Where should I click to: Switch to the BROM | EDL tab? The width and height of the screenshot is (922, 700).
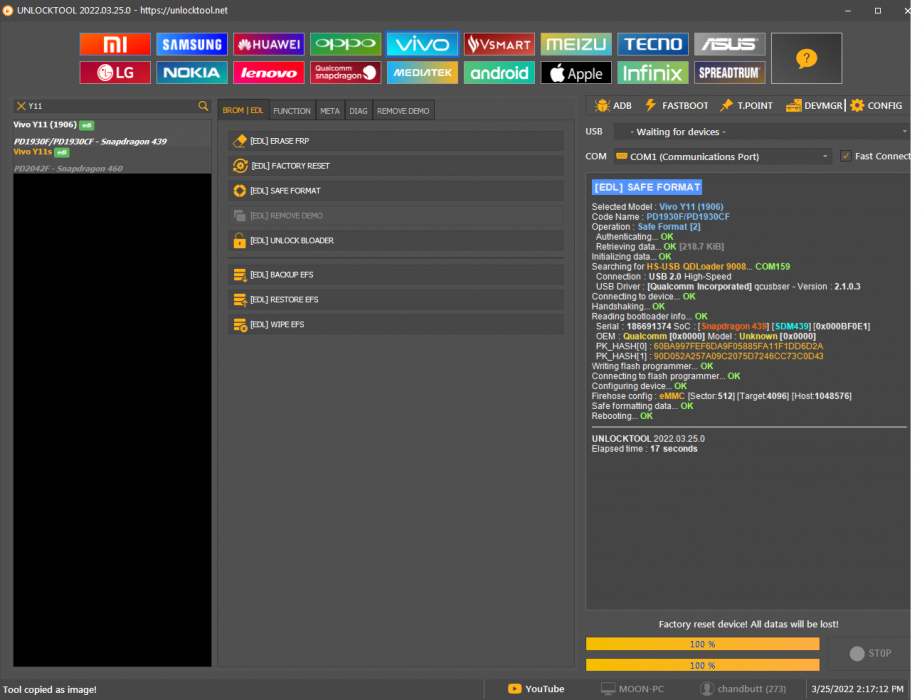243,111
